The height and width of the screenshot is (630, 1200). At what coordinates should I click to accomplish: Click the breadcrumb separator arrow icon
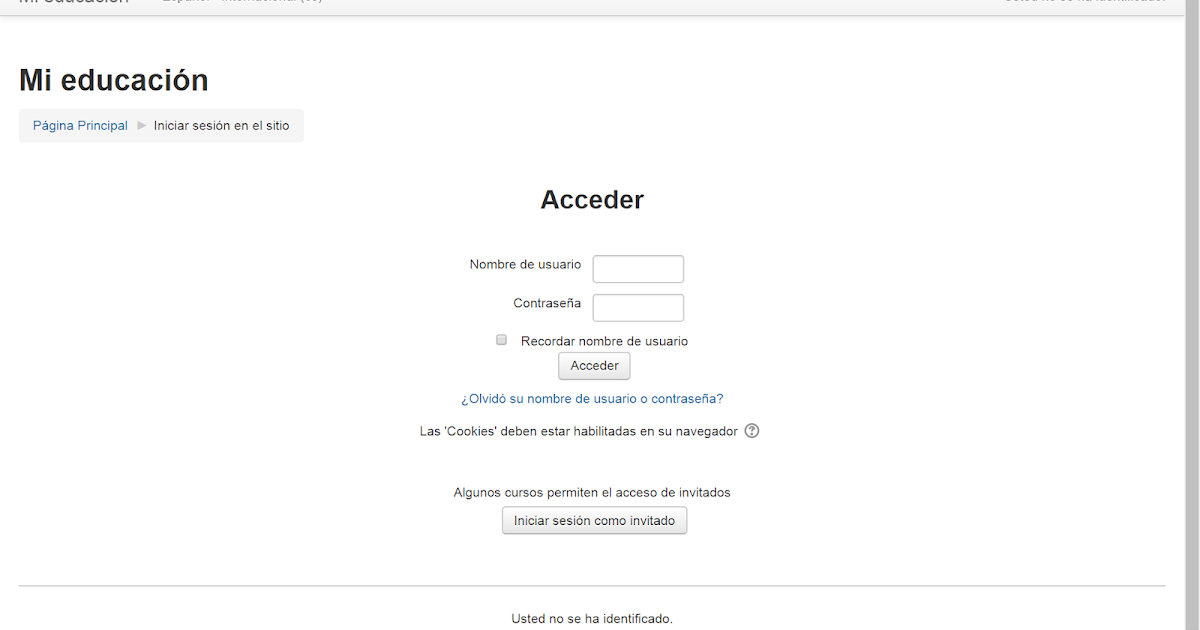141,125
